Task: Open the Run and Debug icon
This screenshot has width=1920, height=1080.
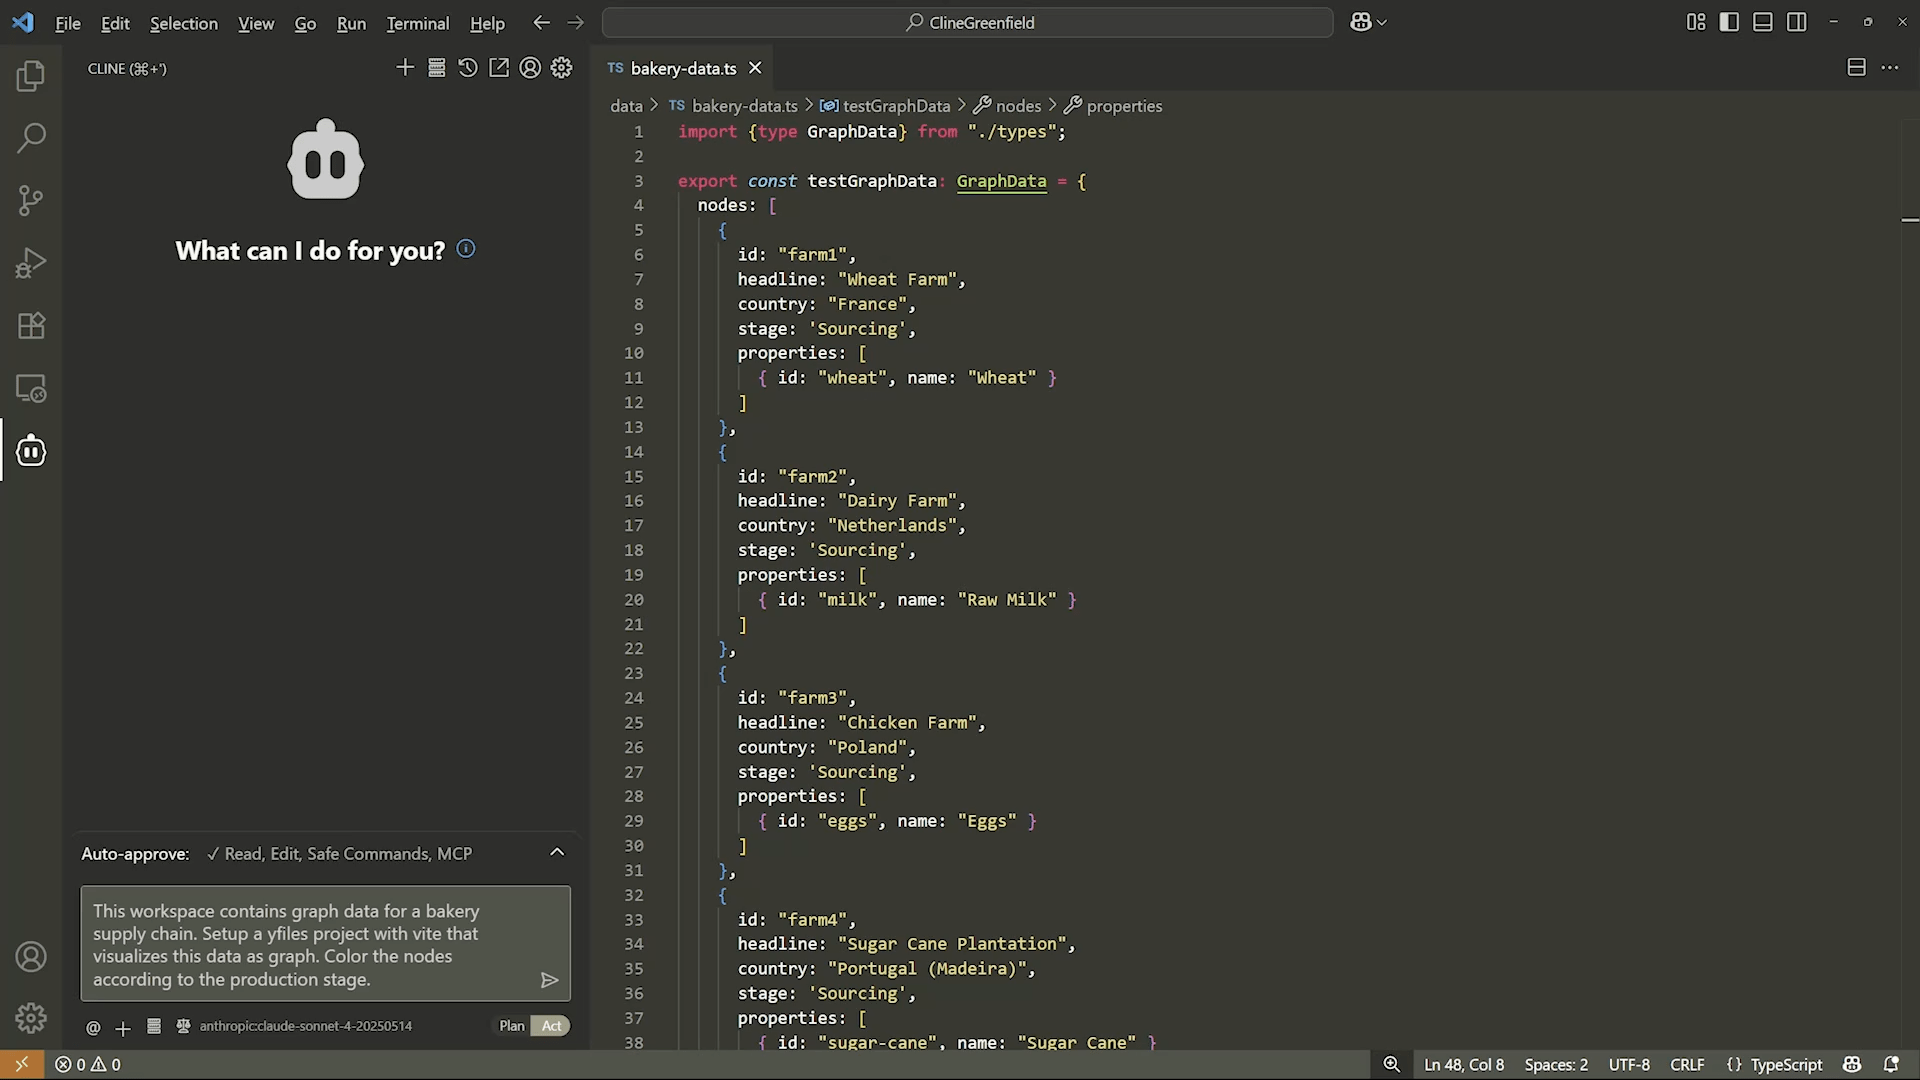Action: [x=31, y=262]
